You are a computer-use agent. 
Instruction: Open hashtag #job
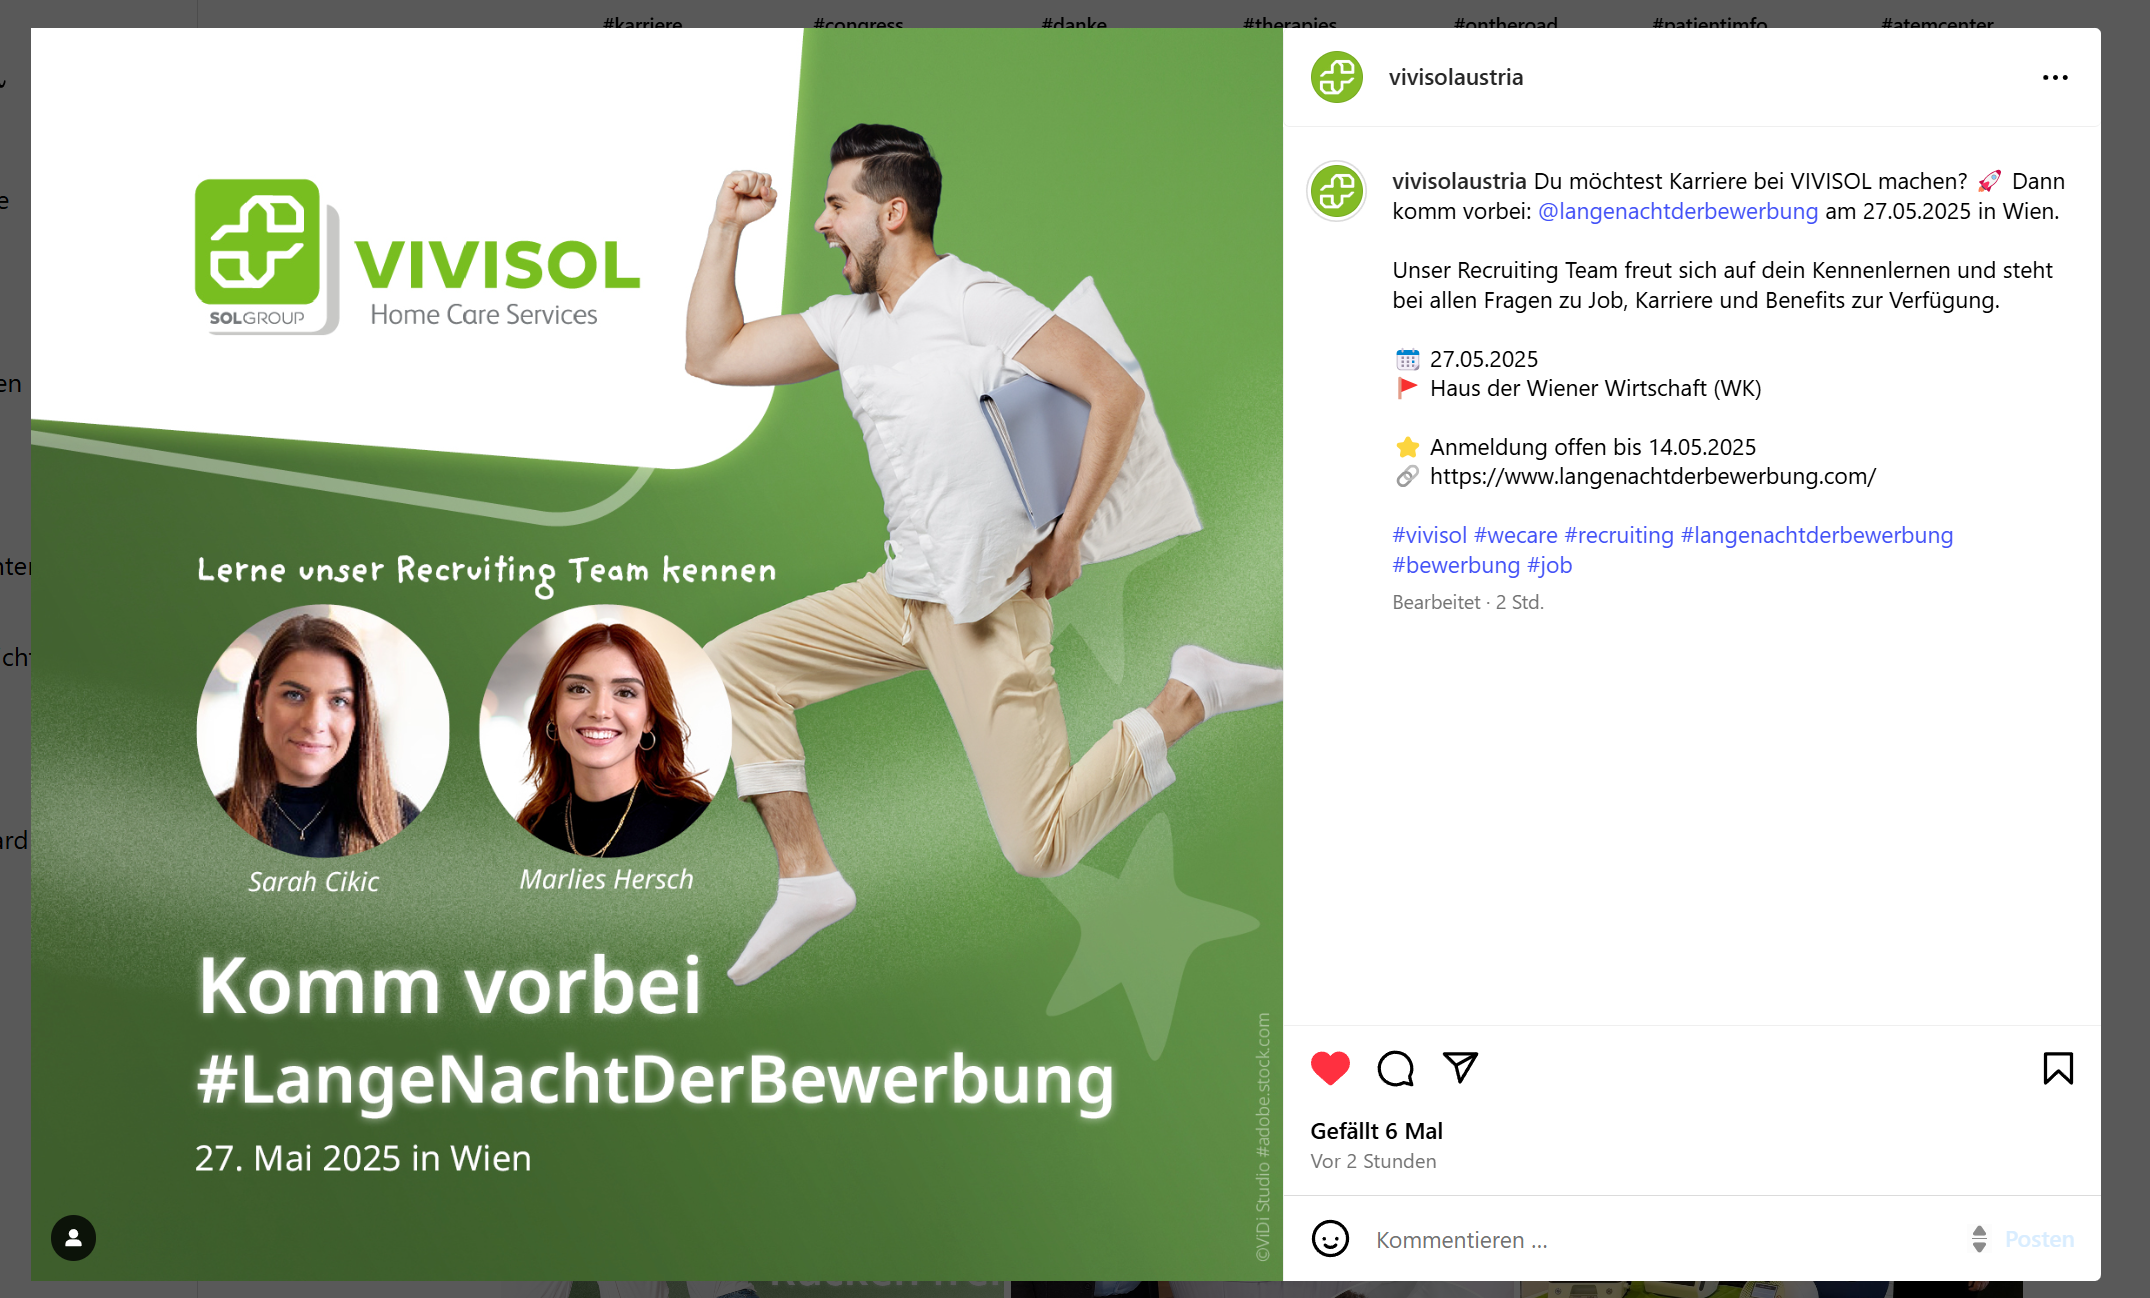coord(1550,565)
